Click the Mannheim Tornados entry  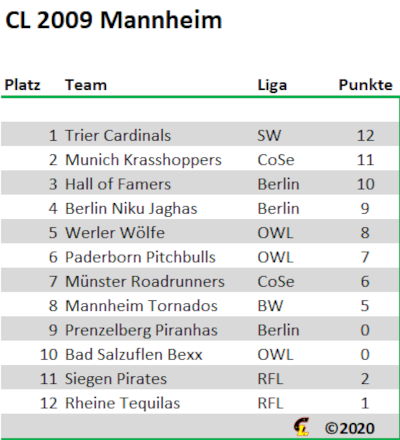tap(141, 306)
